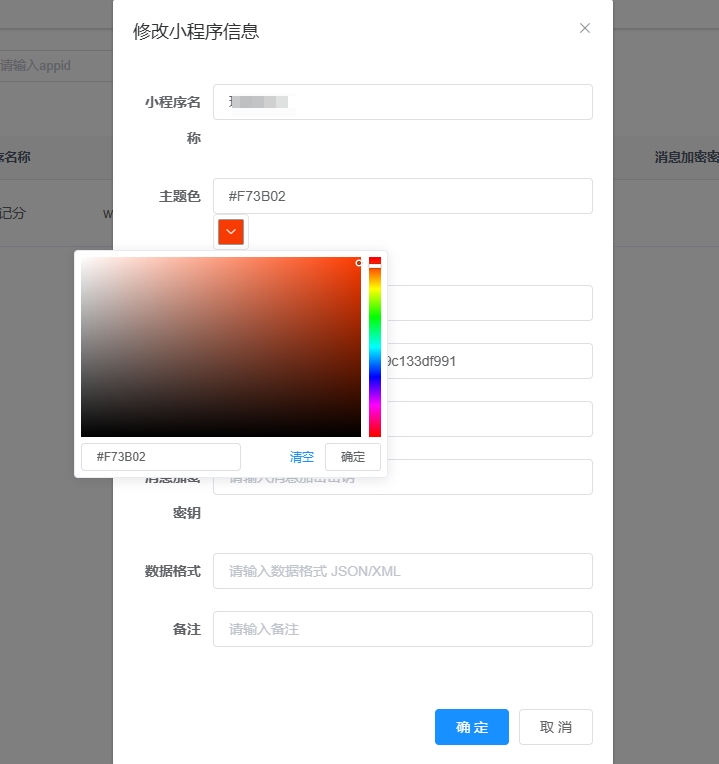The width and height of the screenshot is (719, 764).
Task: Pick black at the color panel's bottom edge
Action: click(x=220, y=434)
